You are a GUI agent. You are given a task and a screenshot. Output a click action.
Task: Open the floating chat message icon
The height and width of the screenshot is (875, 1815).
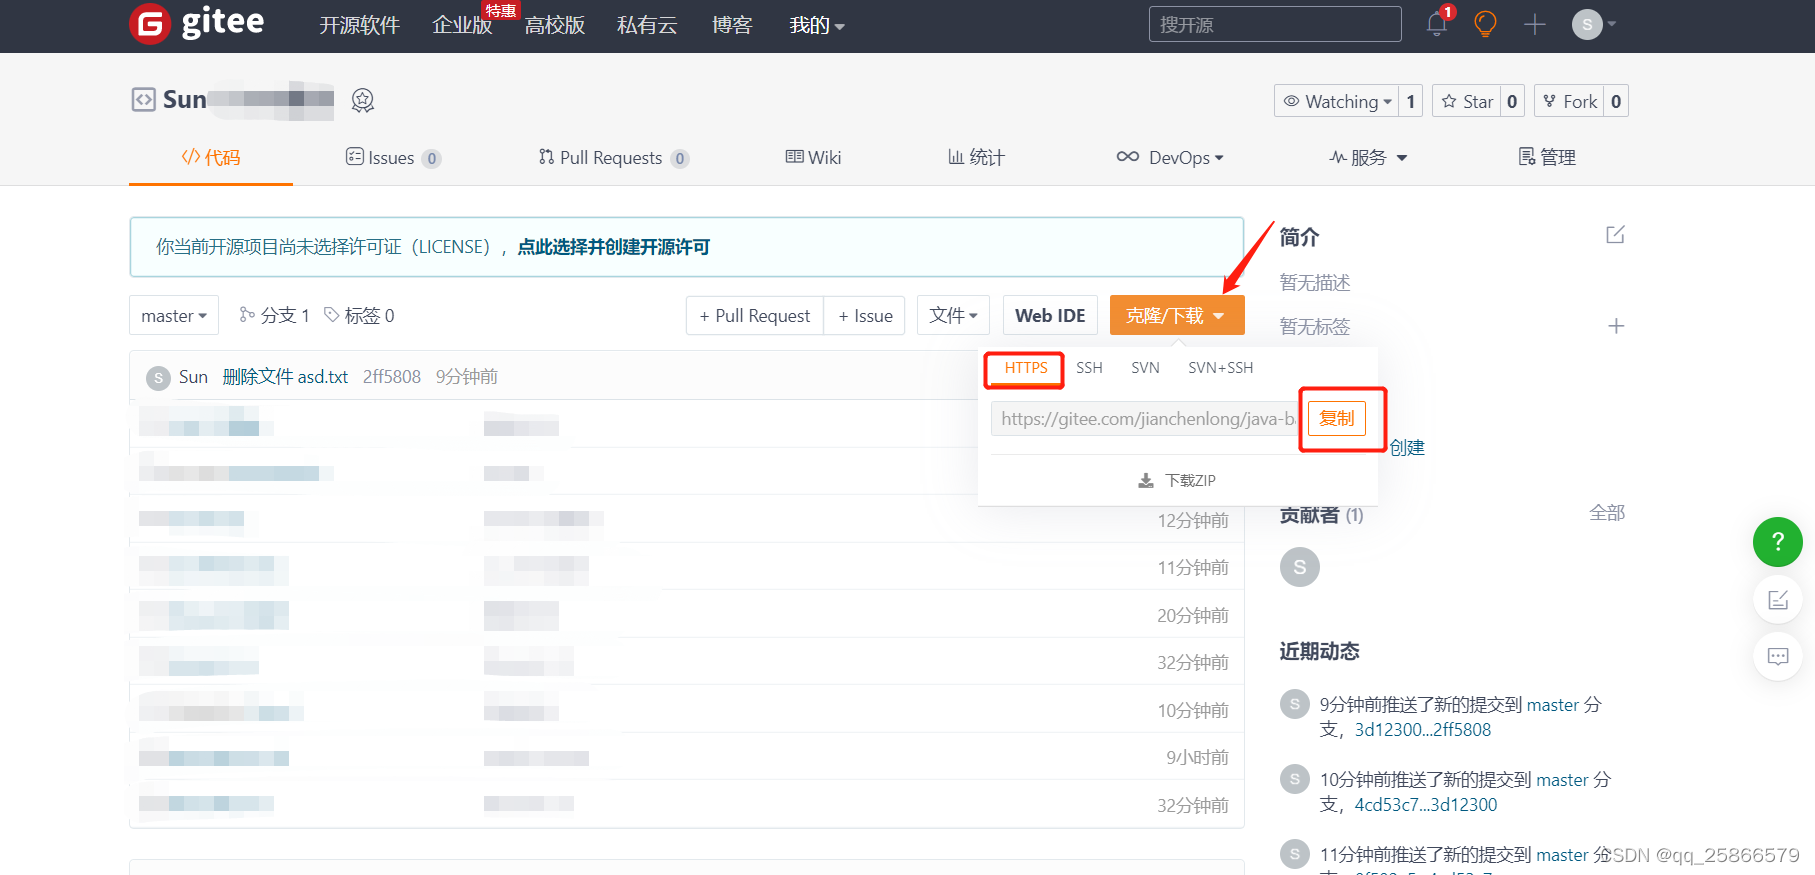pos(1778,656)
